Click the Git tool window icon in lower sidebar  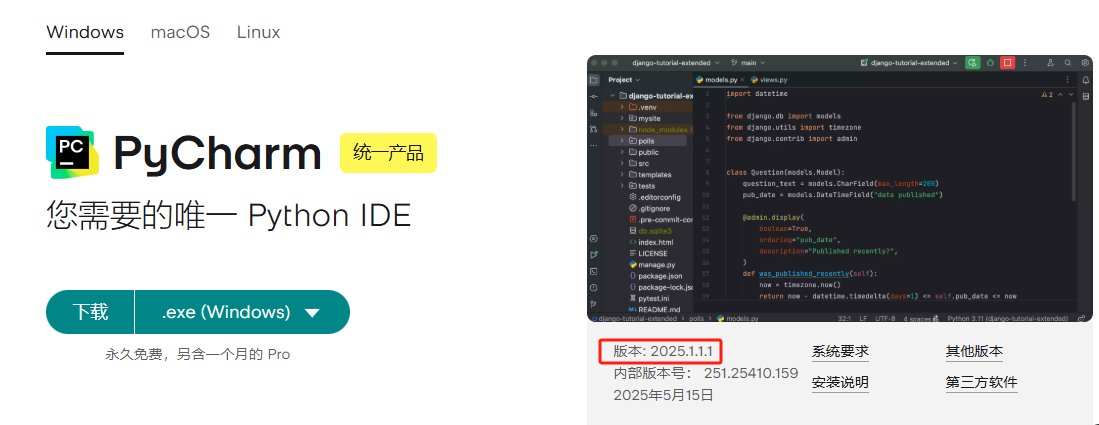(594, 304)
